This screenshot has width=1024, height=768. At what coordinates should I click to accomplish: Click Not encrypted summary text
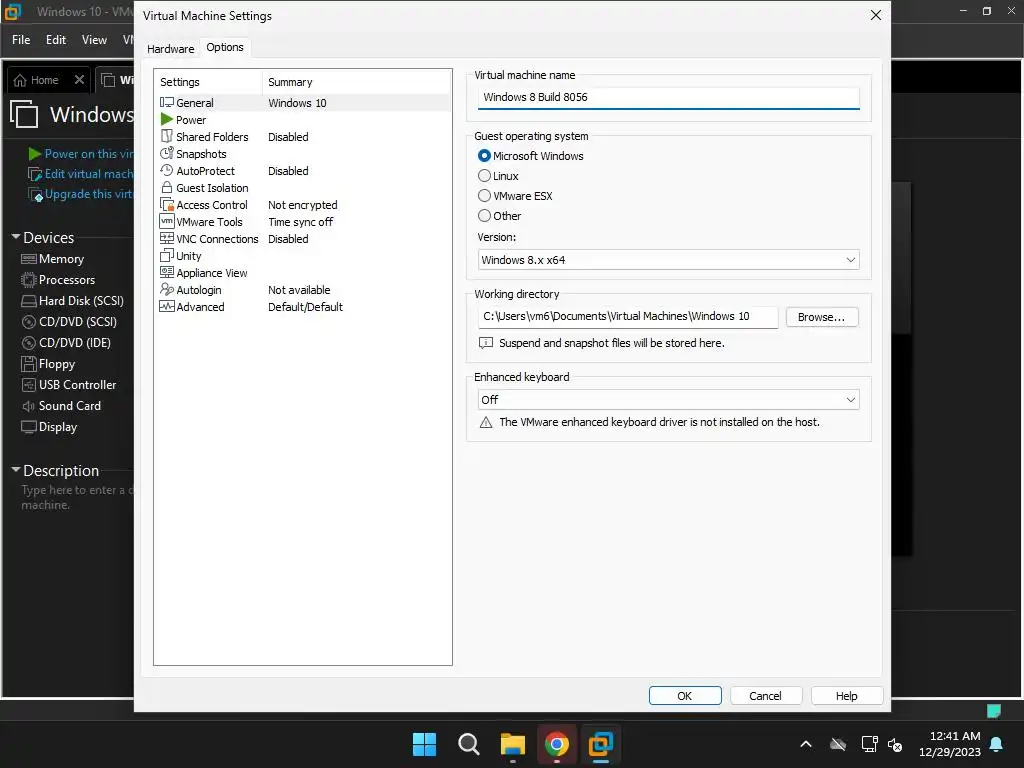click(x=302, y=205)
